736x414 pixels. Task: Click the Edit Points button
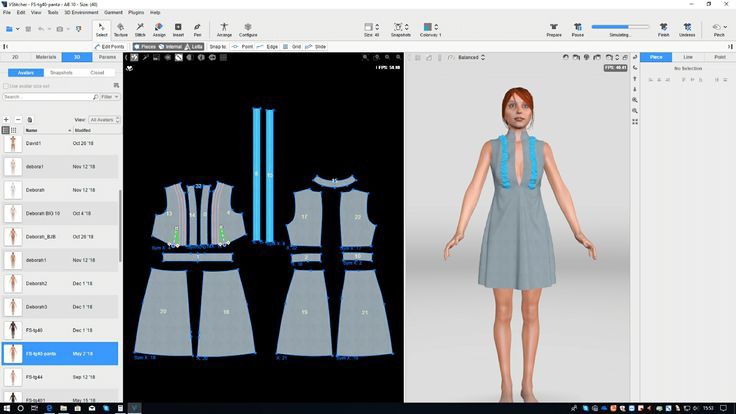(x=109, y=46)
